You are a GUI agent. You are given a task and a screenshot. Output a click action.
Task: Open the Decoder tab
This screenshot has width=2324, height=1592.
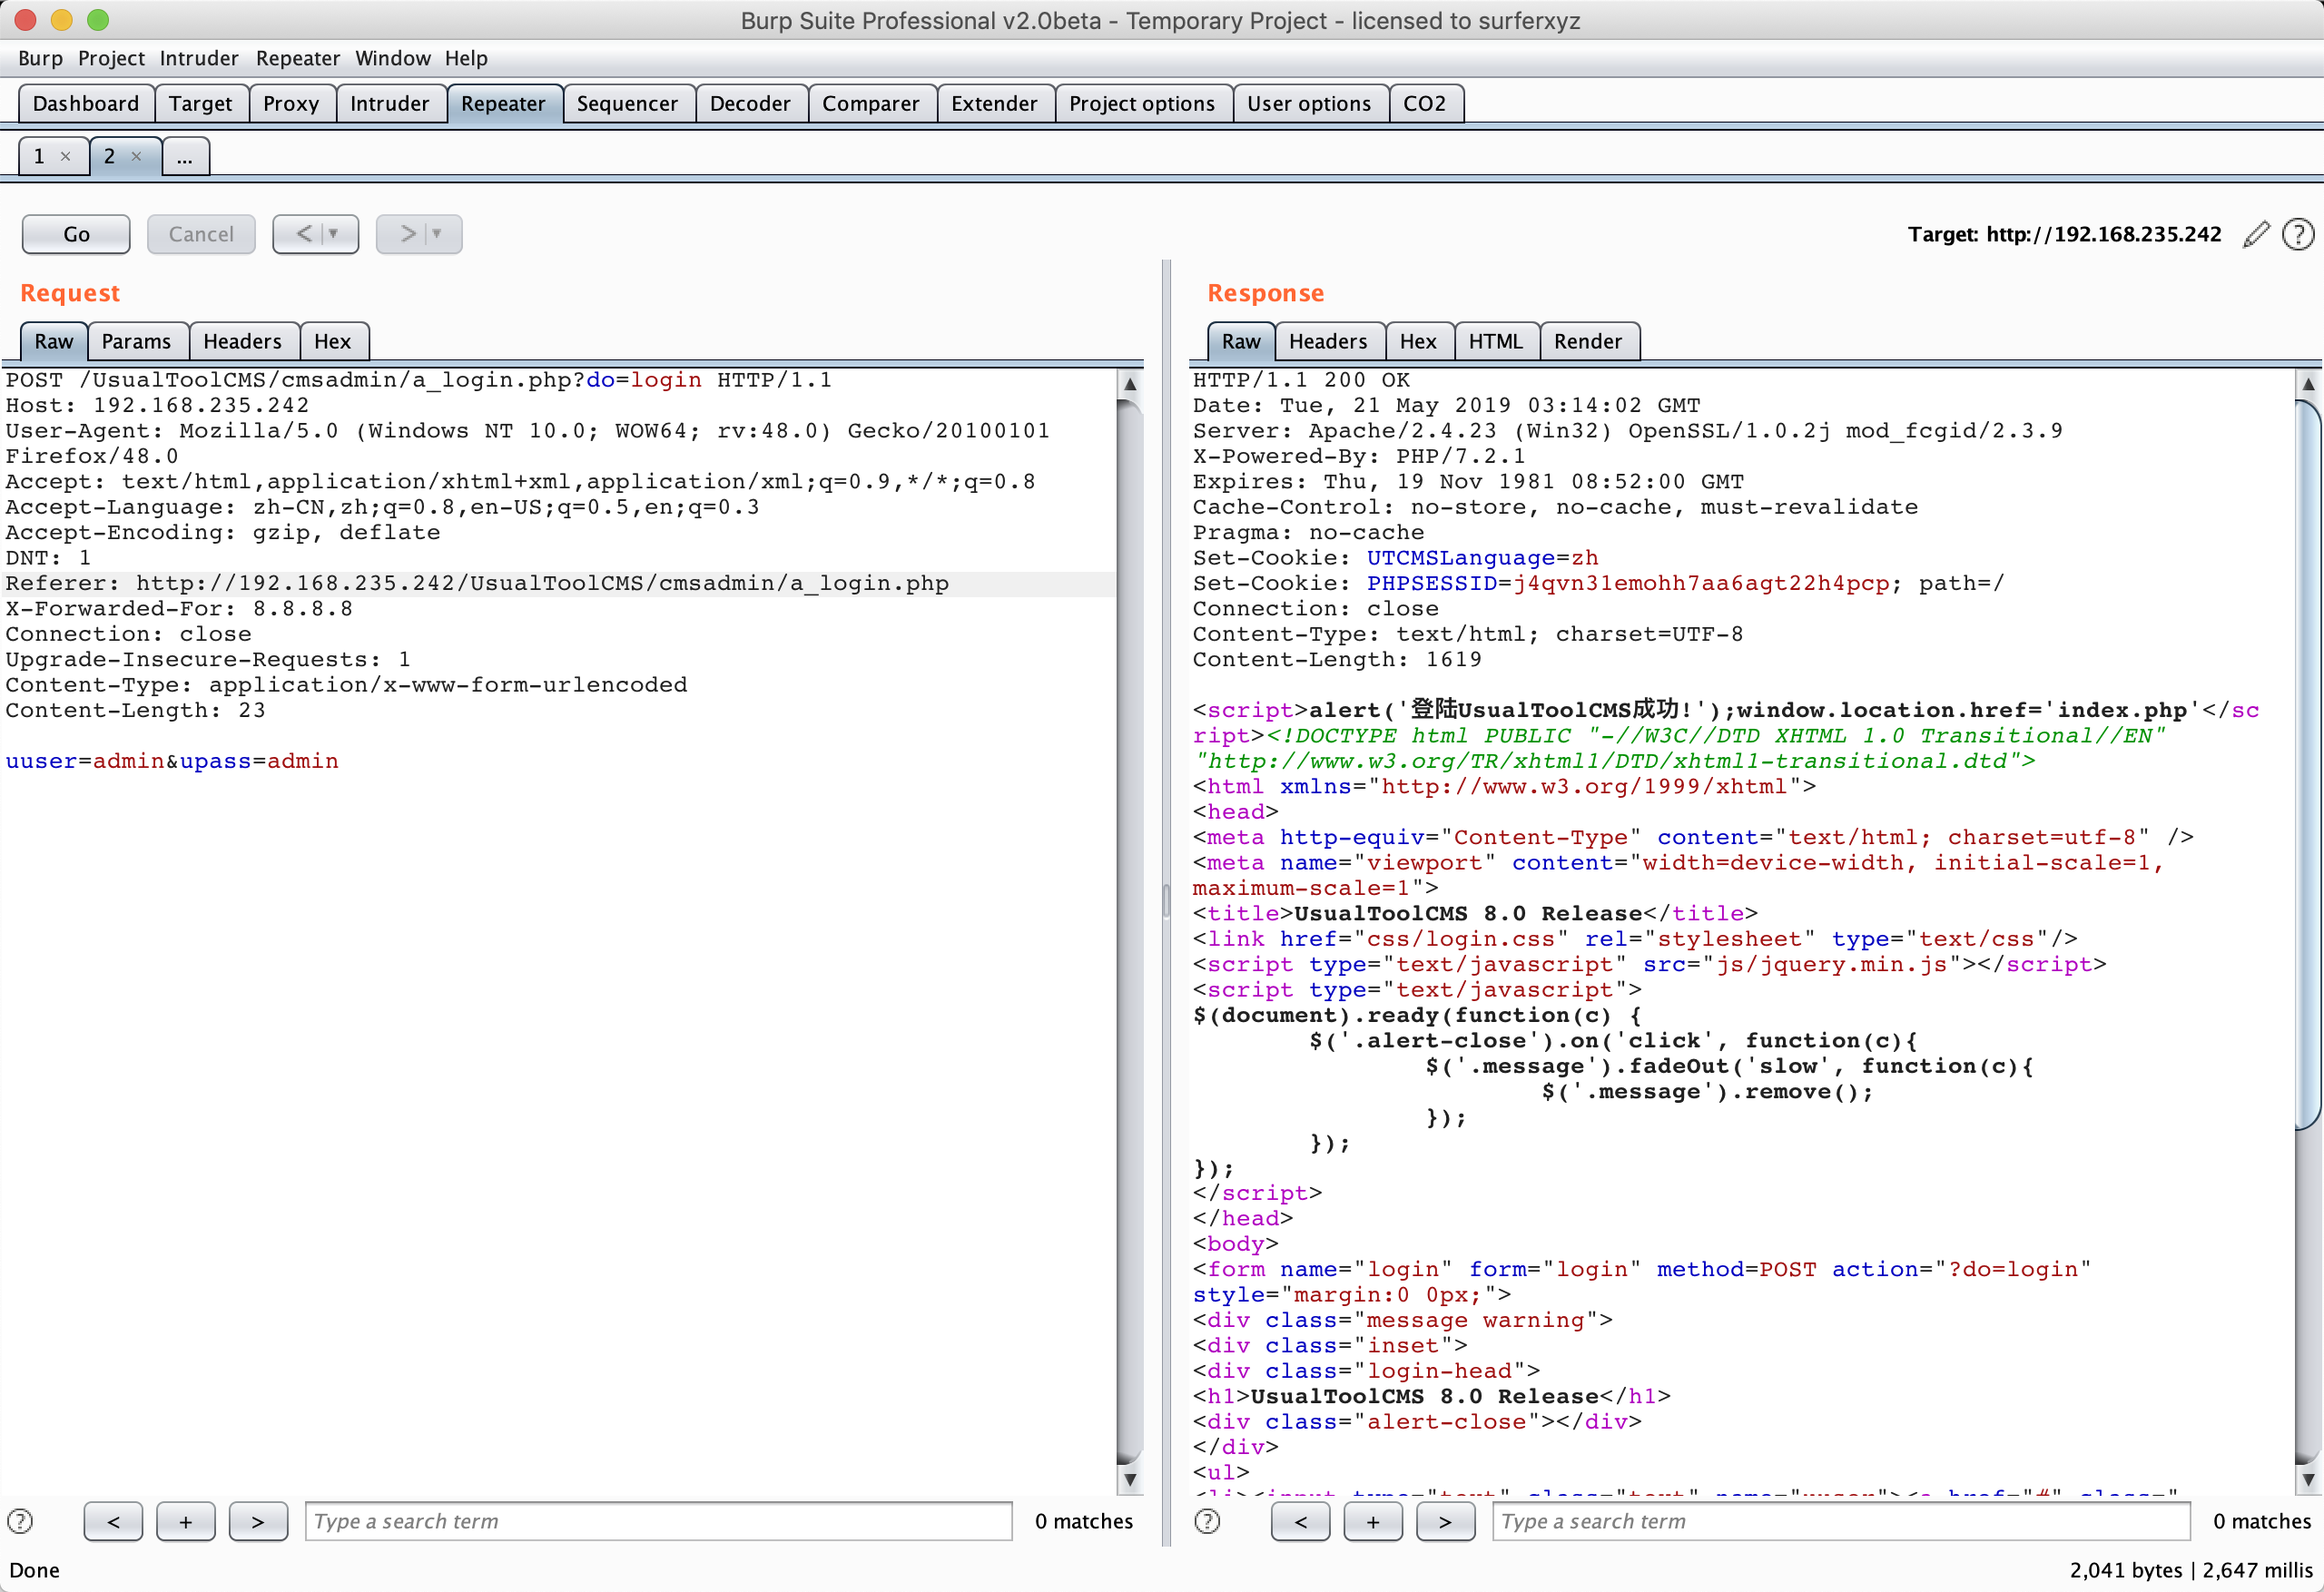click(750, 103)
